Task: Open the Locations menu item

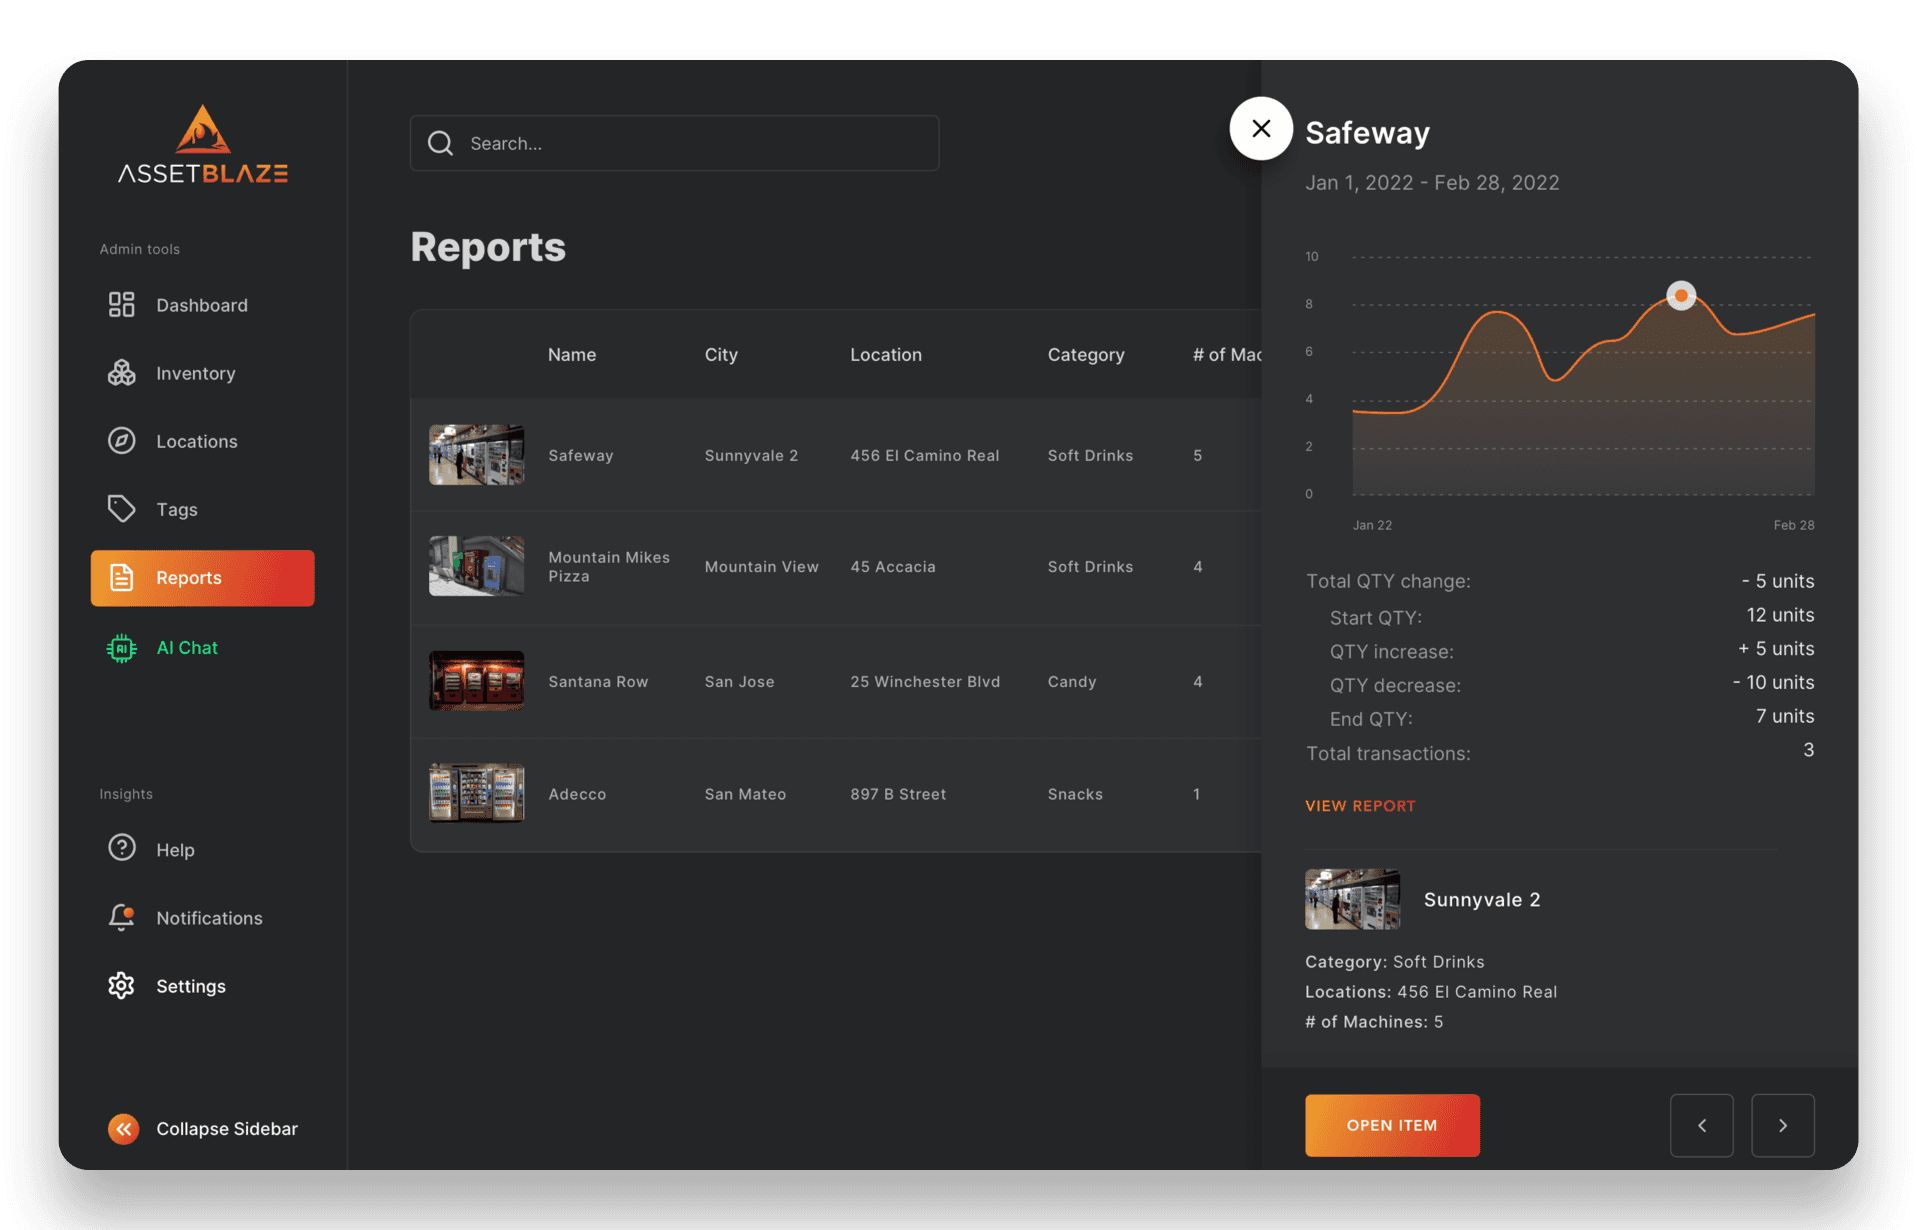Action: click(x=202, y=441)
